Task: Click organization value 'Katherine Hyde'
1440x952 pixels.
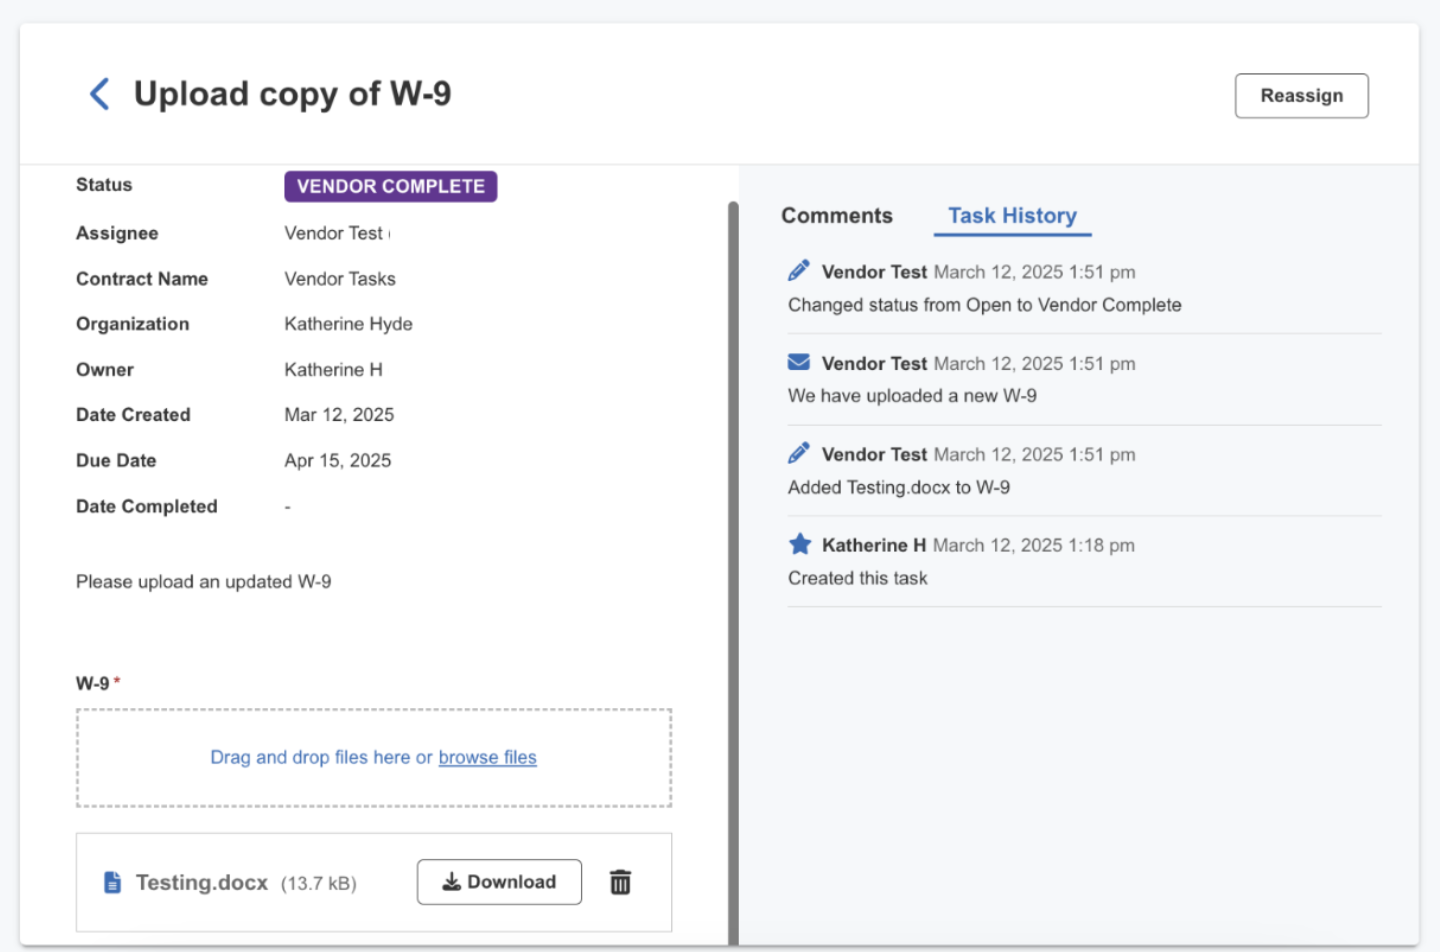Action: point(348,324)
